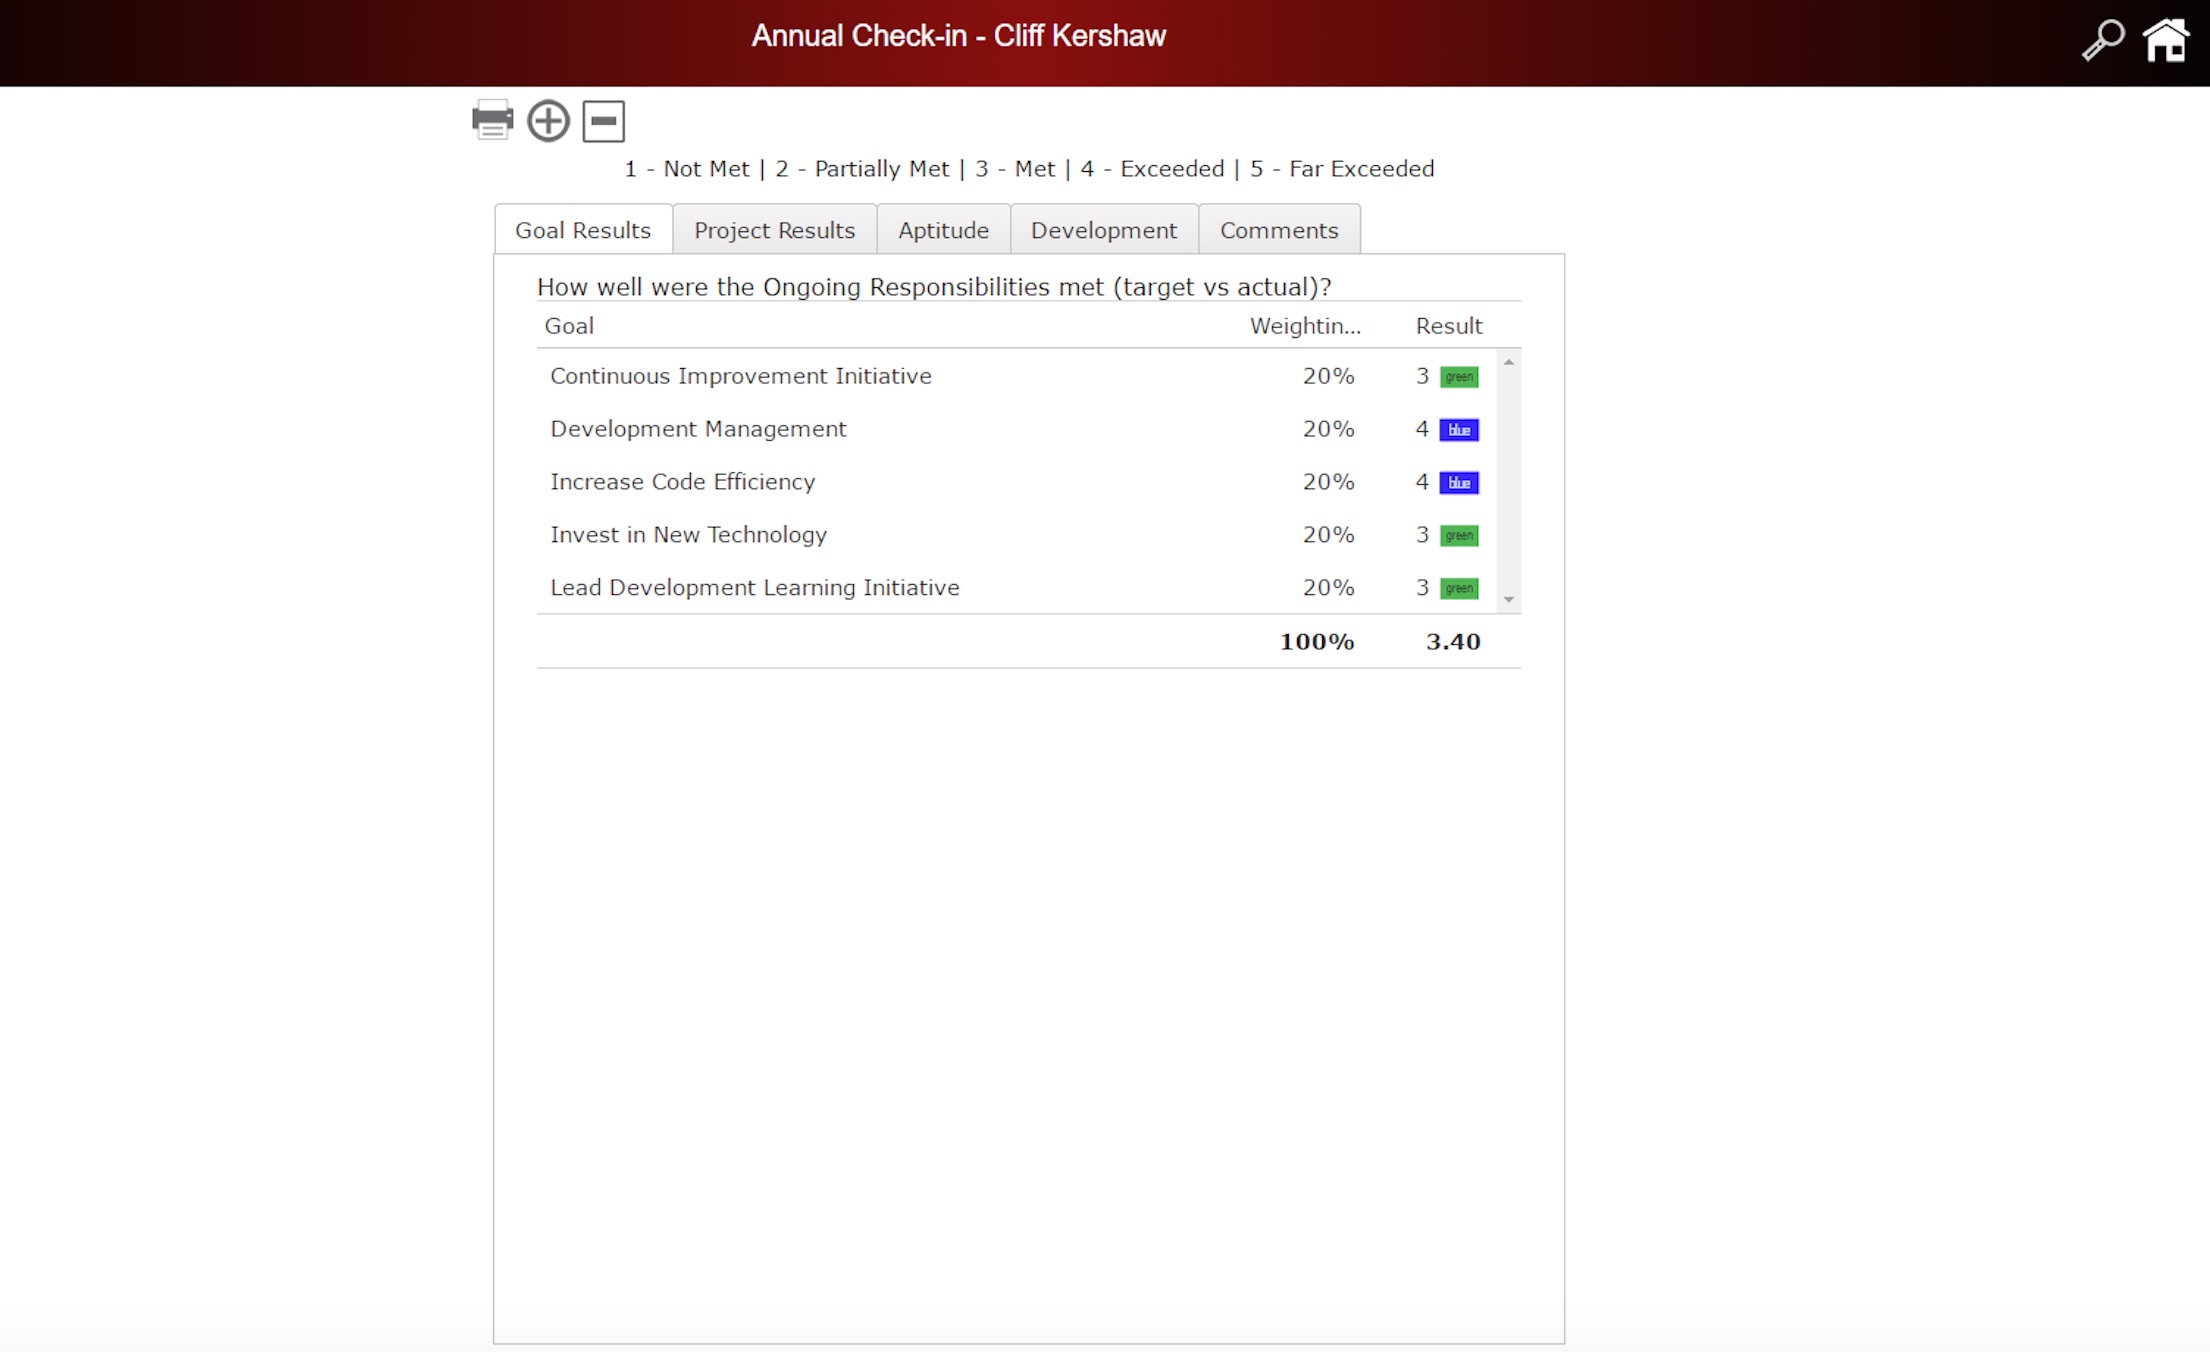This screenshot has width=2210, height=1352.
Task: Select the Goal Results tab
Action: click(582, 230)
